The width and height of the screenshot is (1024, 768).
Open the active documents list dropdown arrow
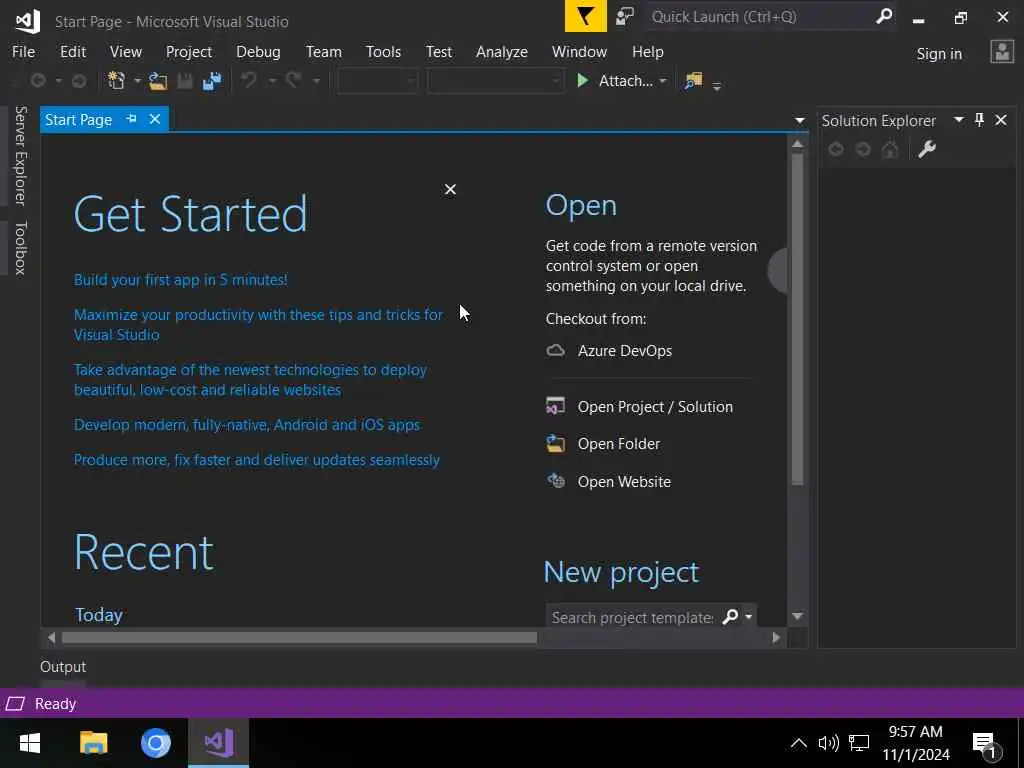click(x=799, y=120)
